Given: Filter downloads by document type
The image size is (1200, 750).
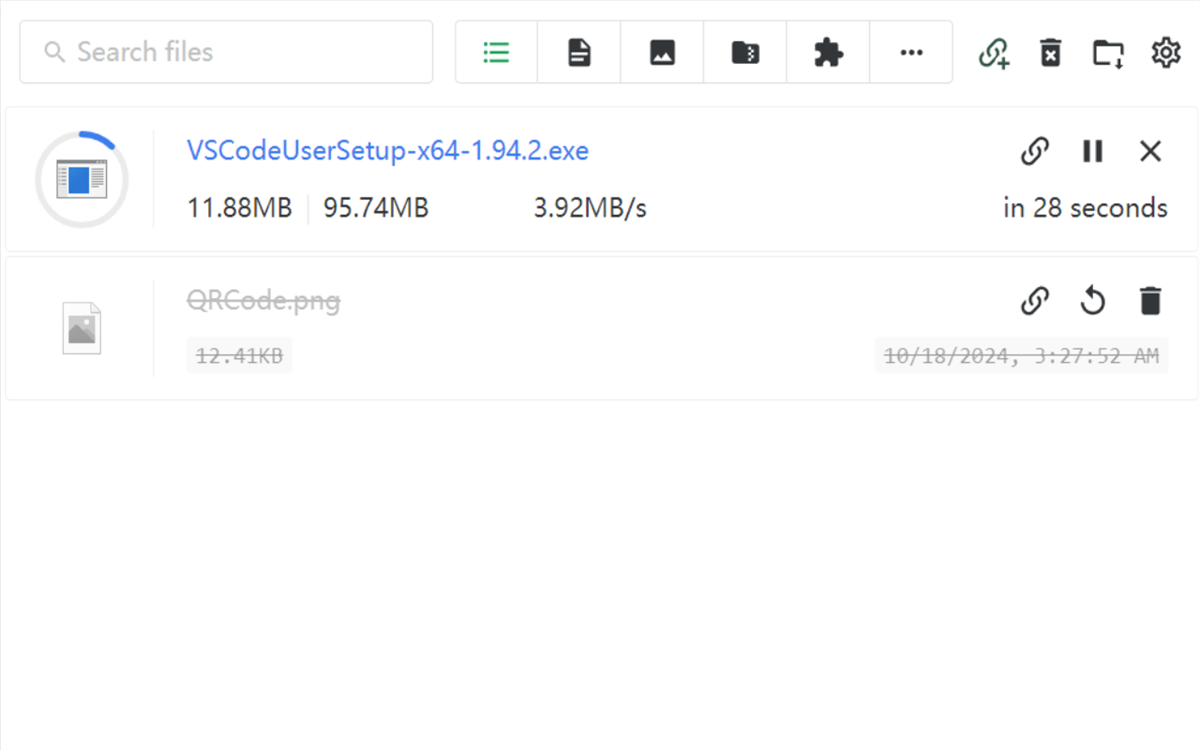Looking at the screenshot, I should click(x=579, y=52).
